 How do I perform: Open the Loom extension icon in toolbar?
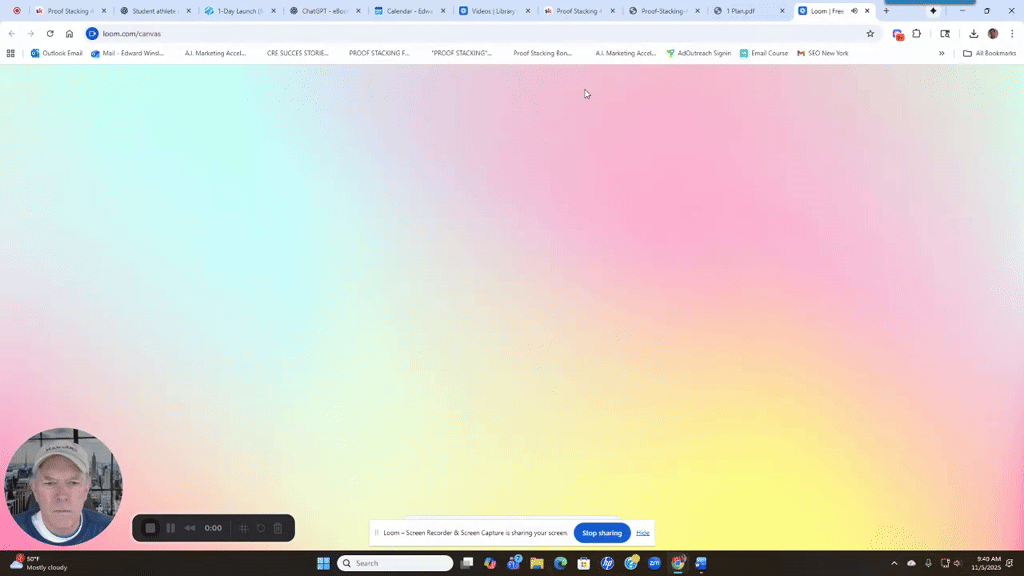[x=898, y=34]
